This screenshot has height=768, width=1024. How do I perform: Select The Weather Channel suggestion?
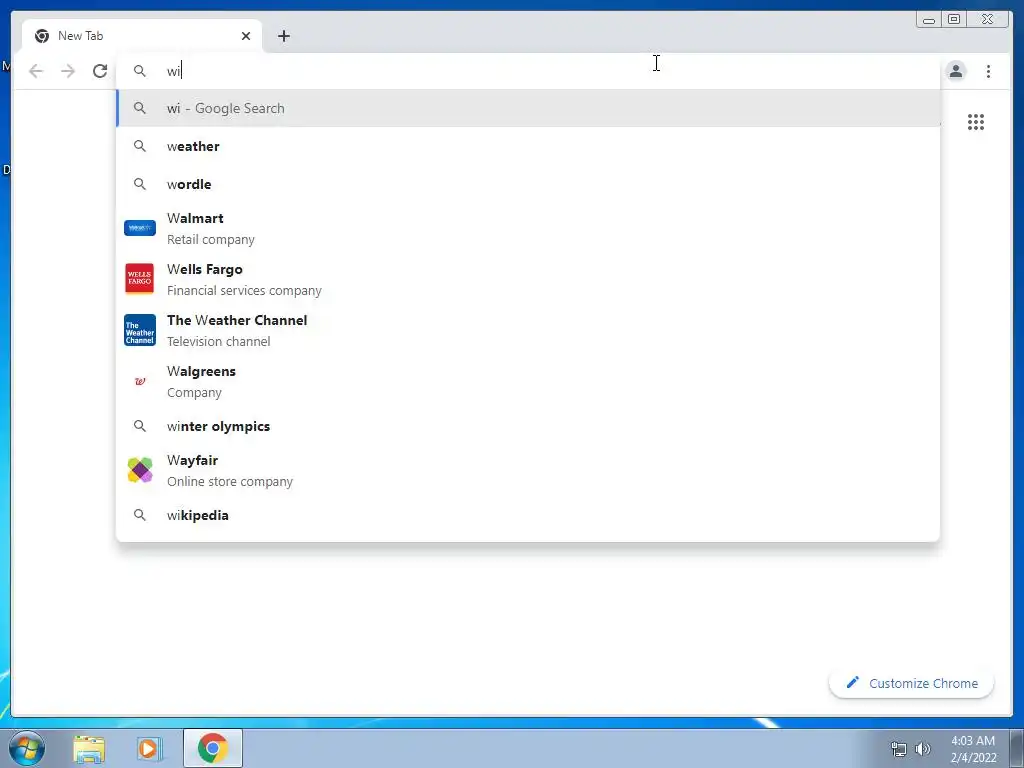coord(528,330)
